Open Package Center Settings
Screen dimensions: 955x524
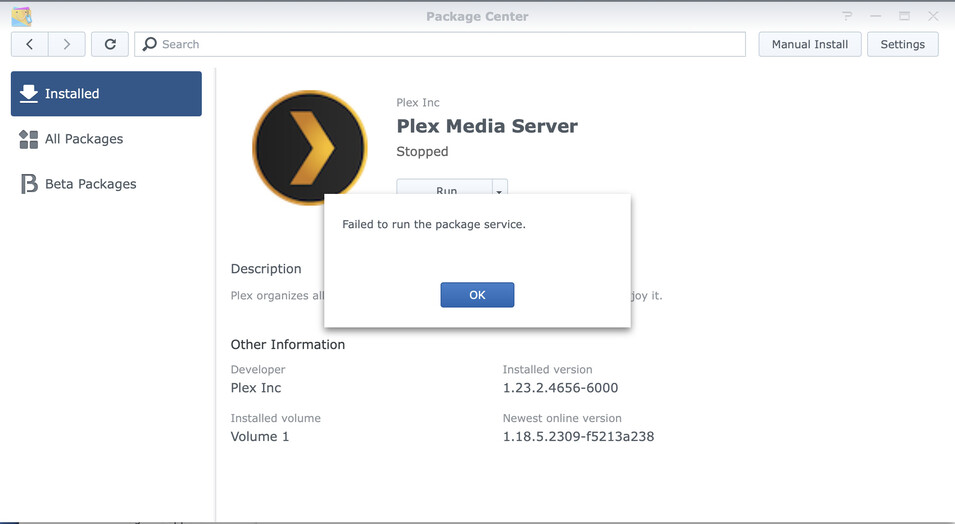[902, 44]
